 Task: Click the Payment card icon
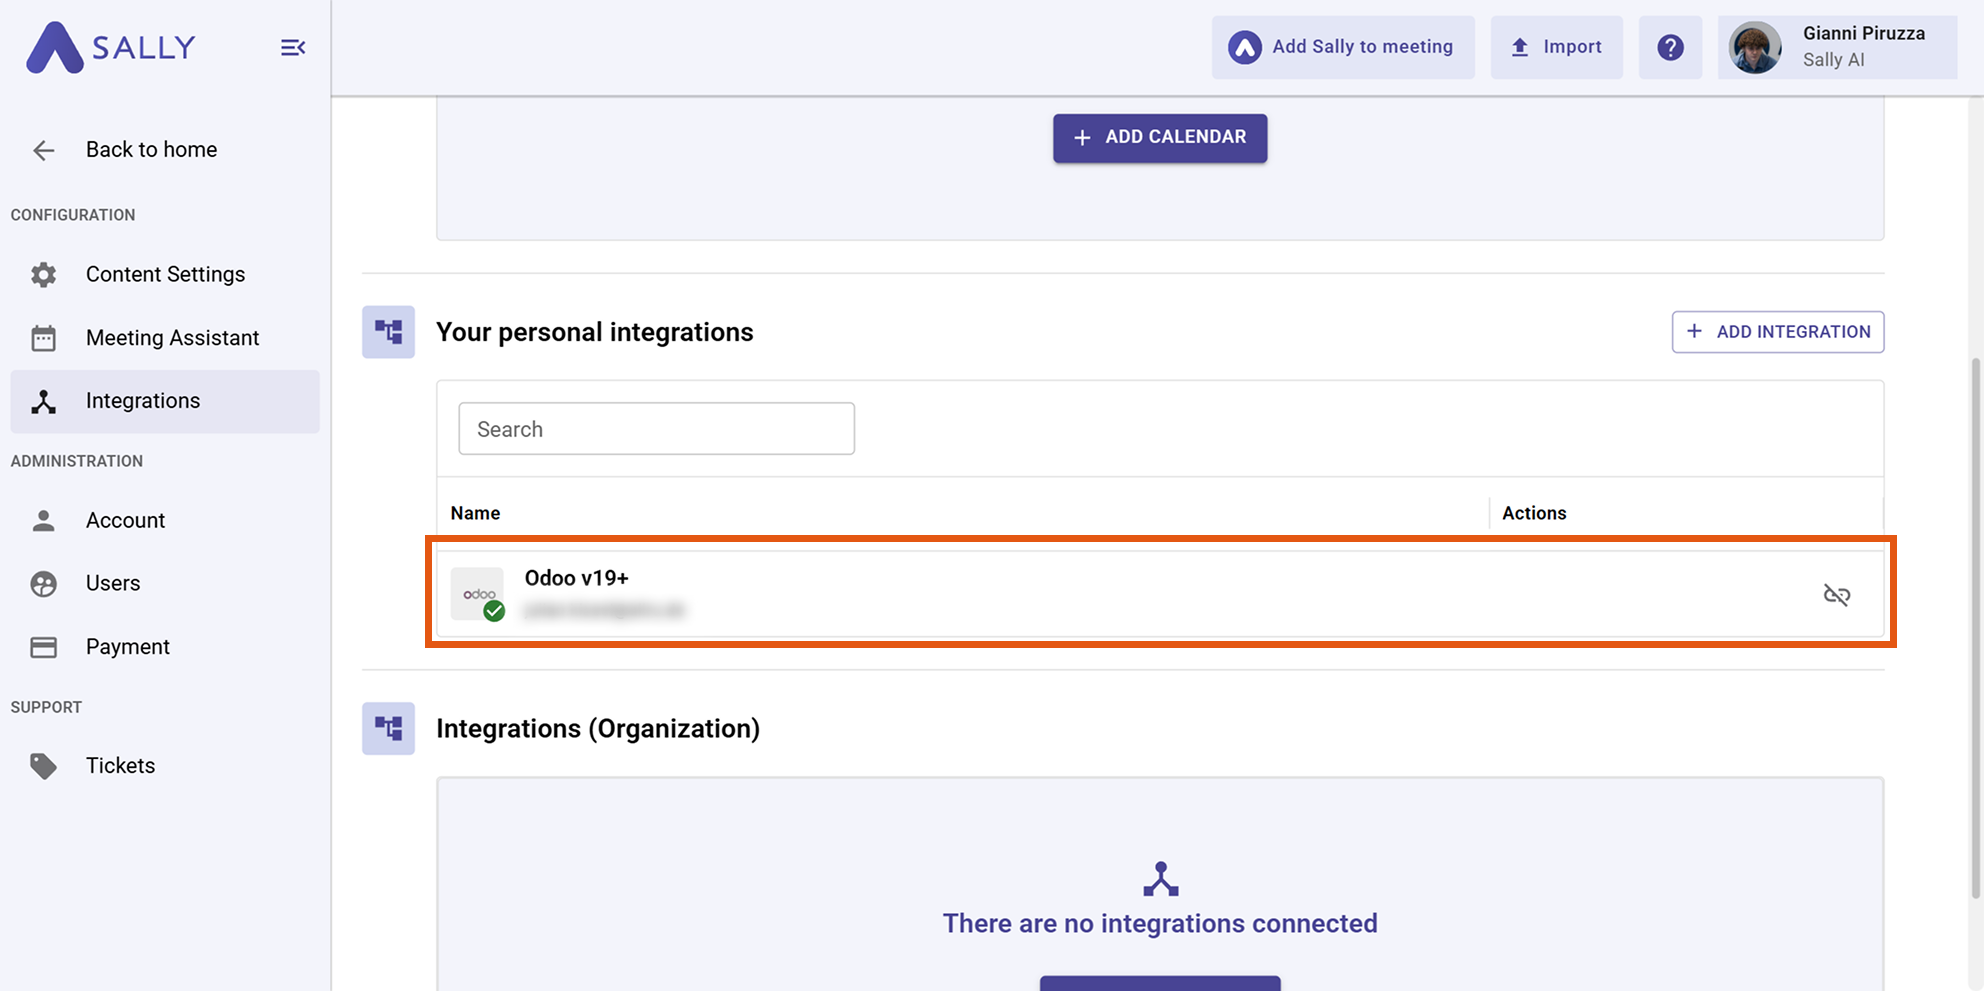44,646
